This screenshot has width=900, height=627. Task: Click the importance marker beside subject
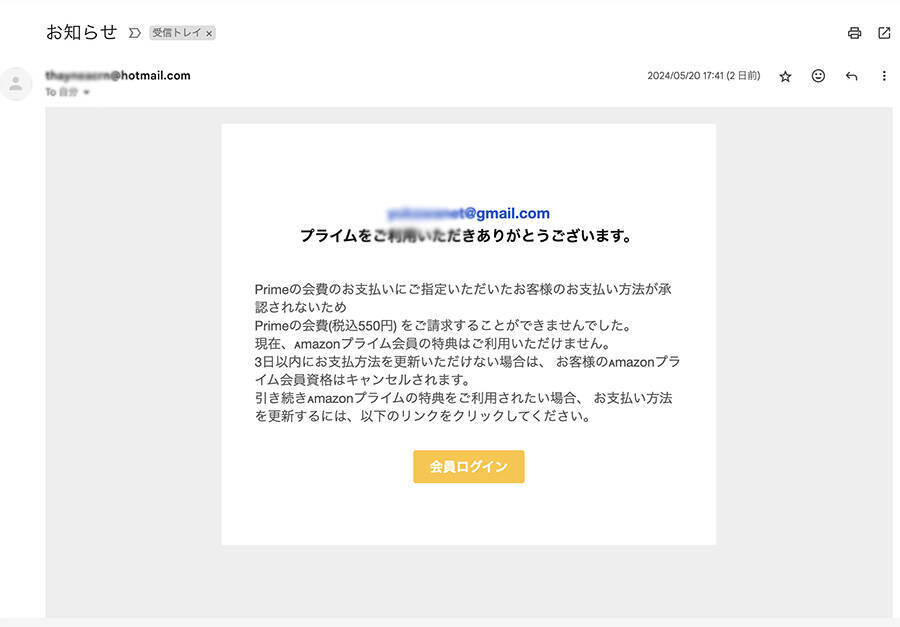pos(134,33)
